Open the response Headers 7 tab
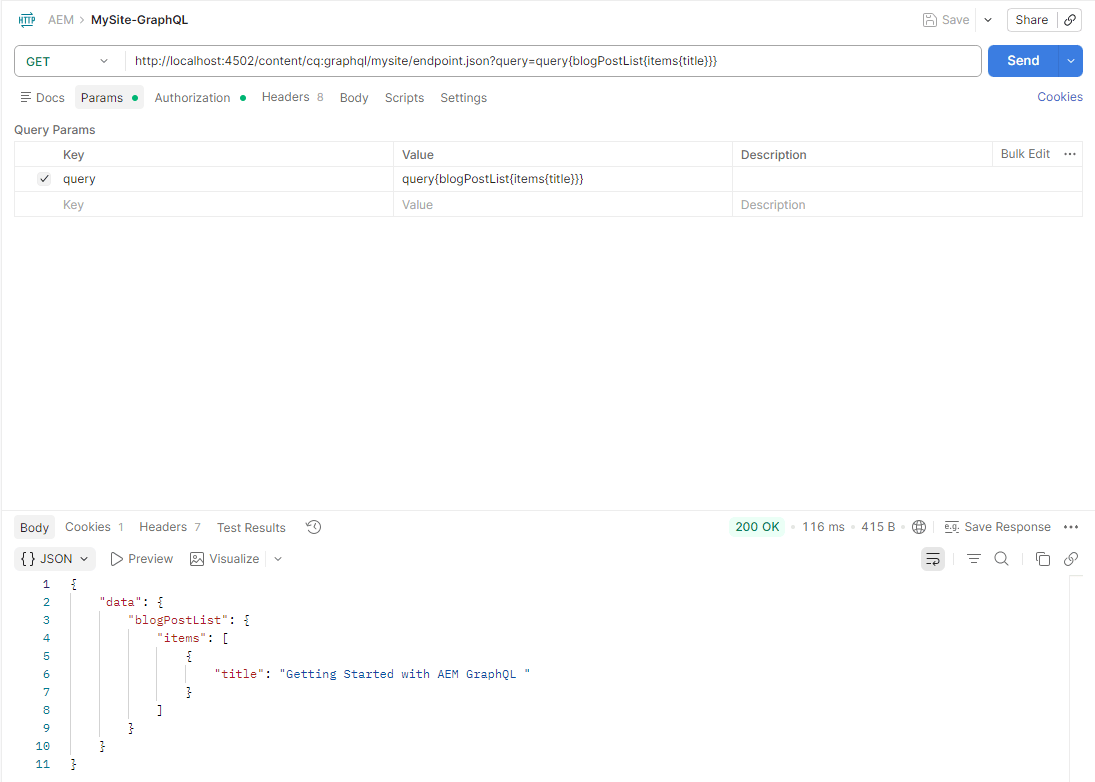This screenshot has width=1095, height=782. pyautogui.click(x=170, y=527)
